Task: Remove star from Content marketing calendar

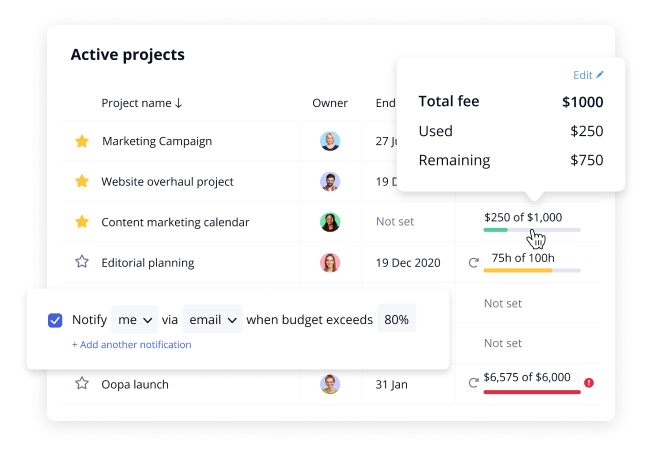Action: point(82,222)
